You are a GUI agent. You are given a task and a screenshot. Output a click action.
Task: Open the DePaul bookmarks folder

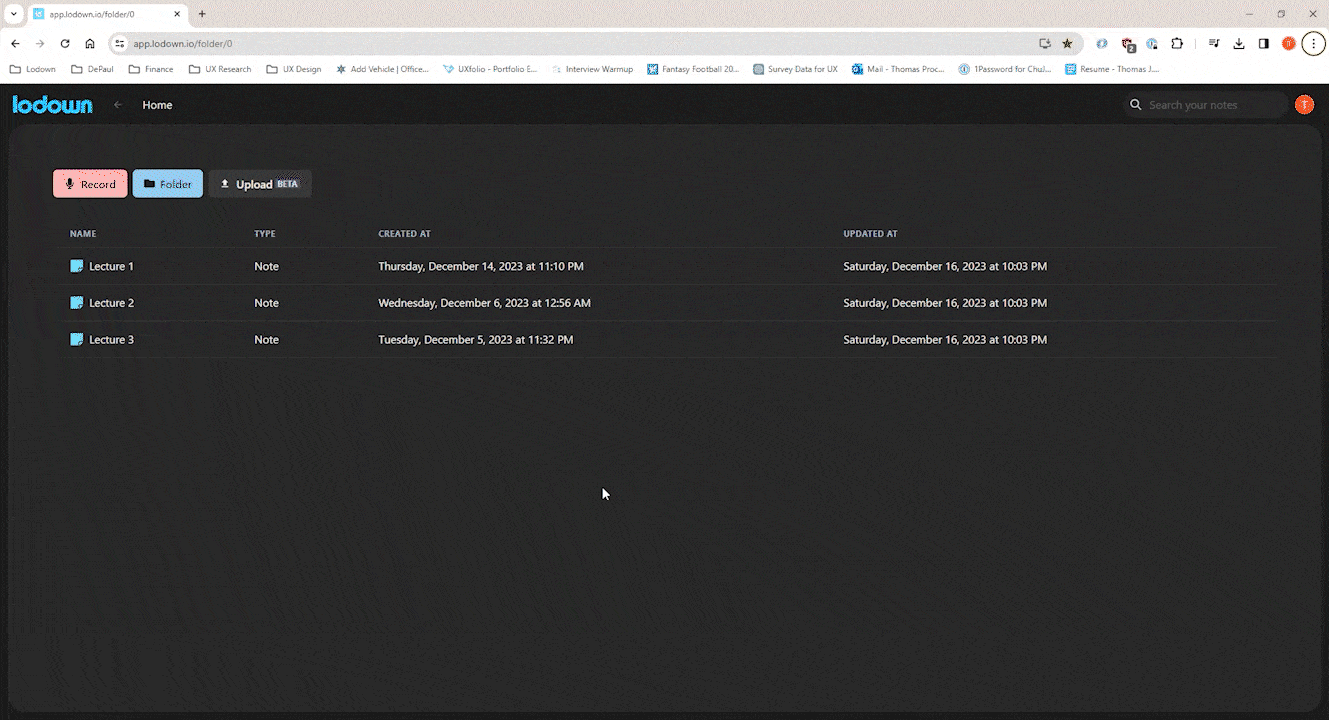point(92,68)
